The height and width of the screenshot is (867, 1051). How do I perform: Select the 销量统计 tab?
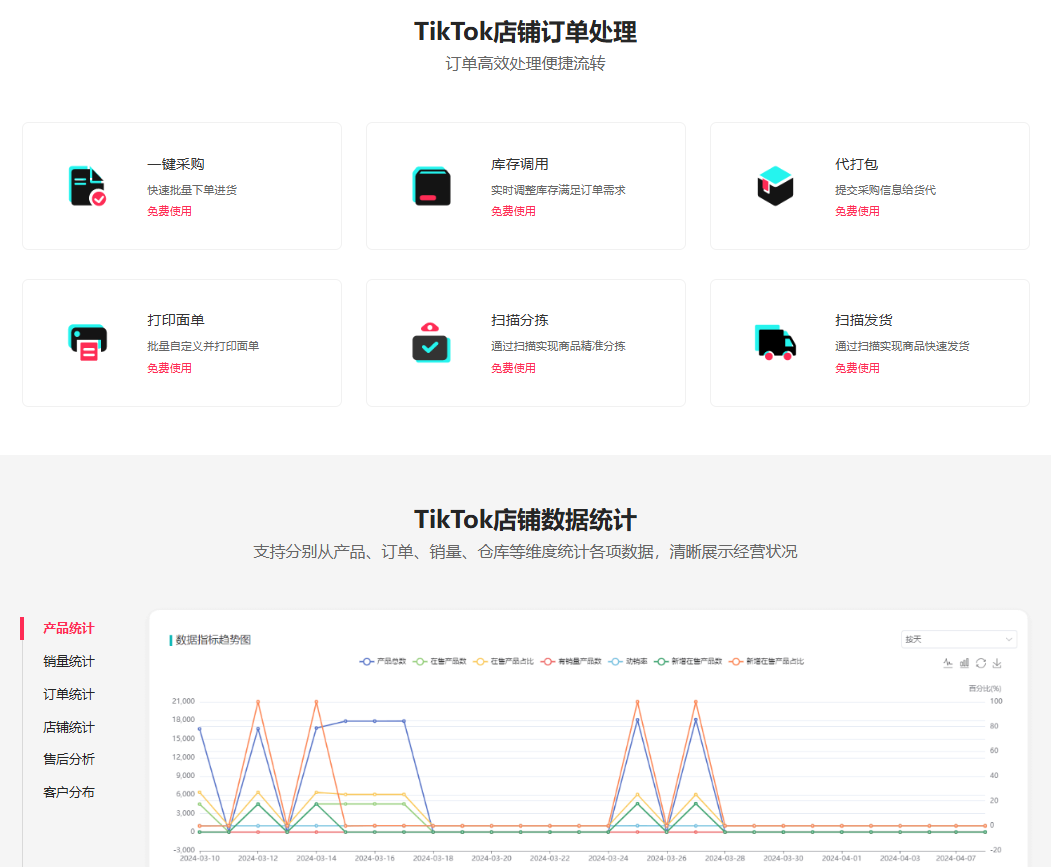coord(69,662)
